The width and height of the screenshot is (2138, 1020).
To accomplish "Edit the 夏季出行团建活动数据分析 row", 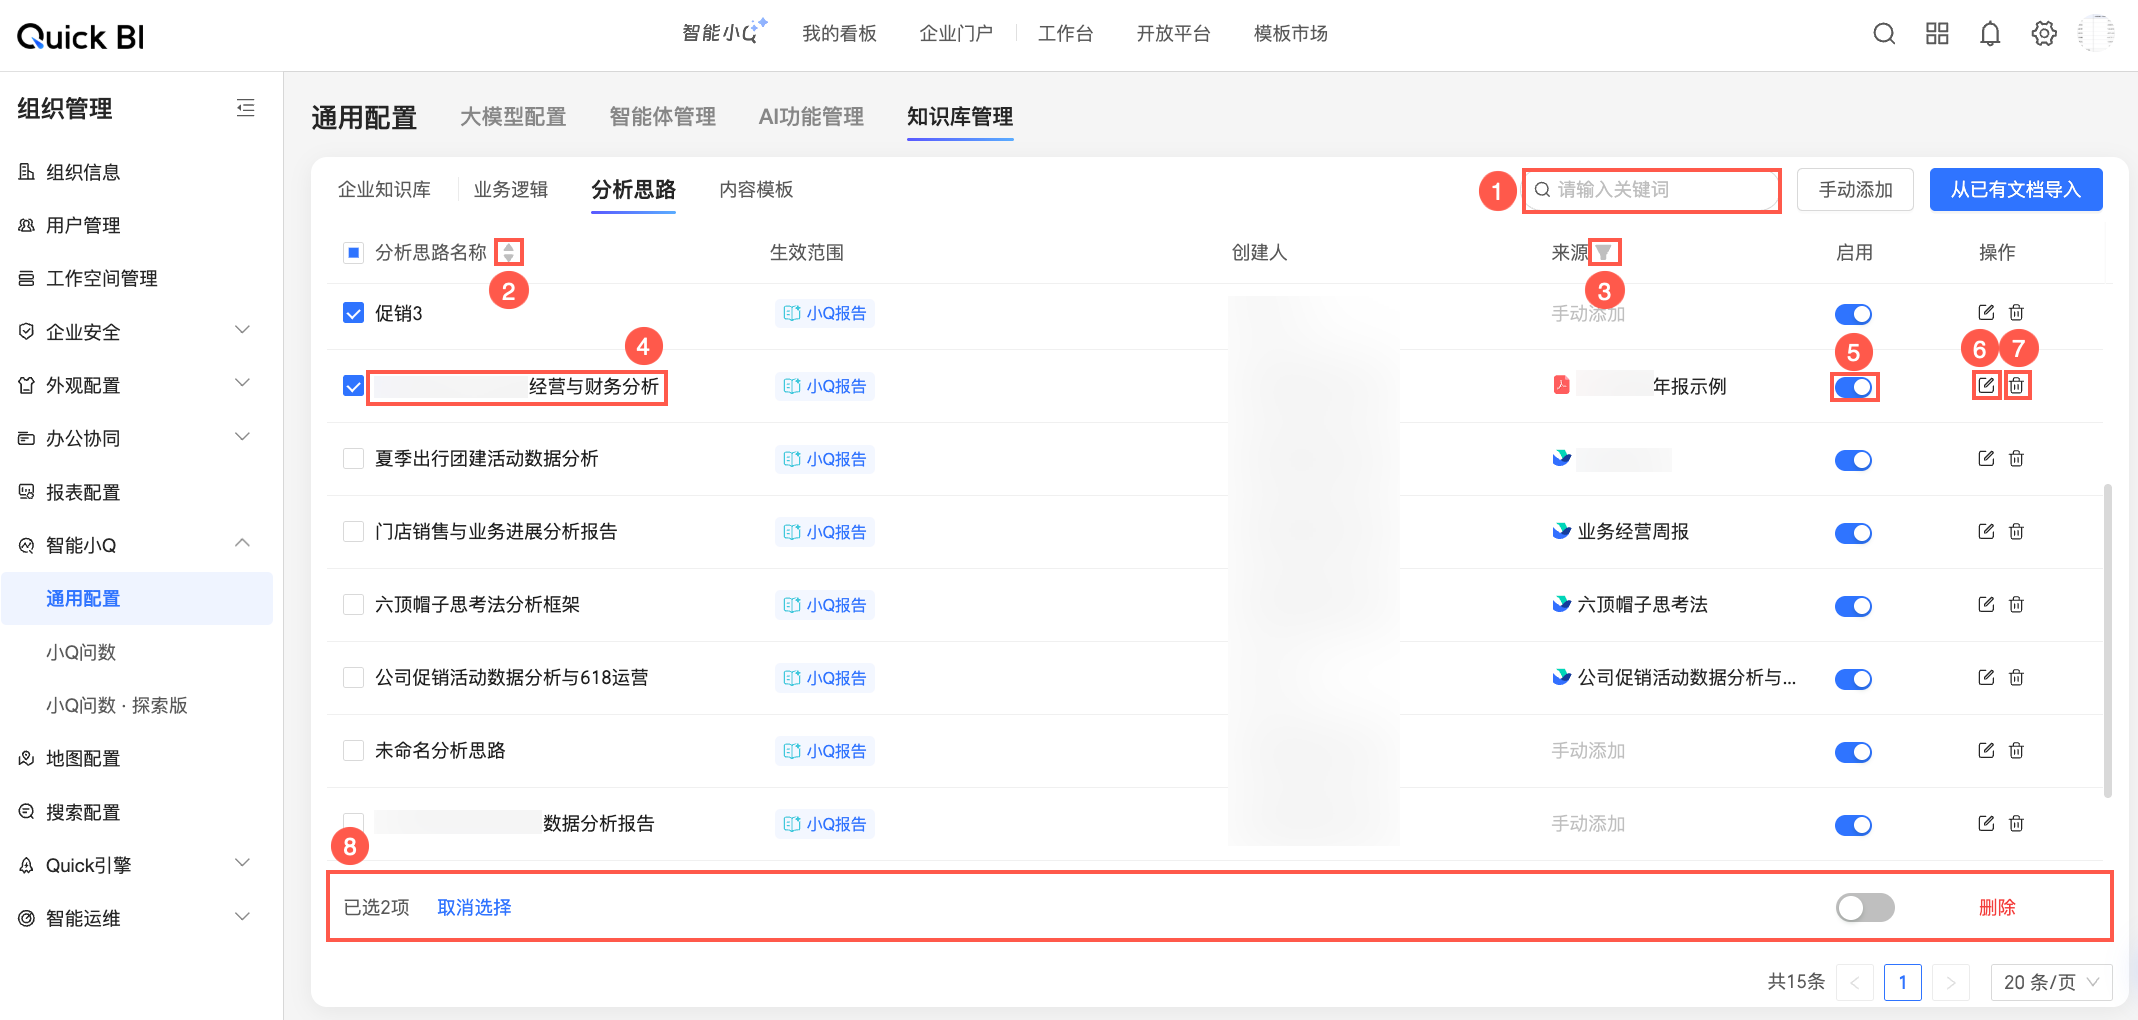I will (1986, 458).
